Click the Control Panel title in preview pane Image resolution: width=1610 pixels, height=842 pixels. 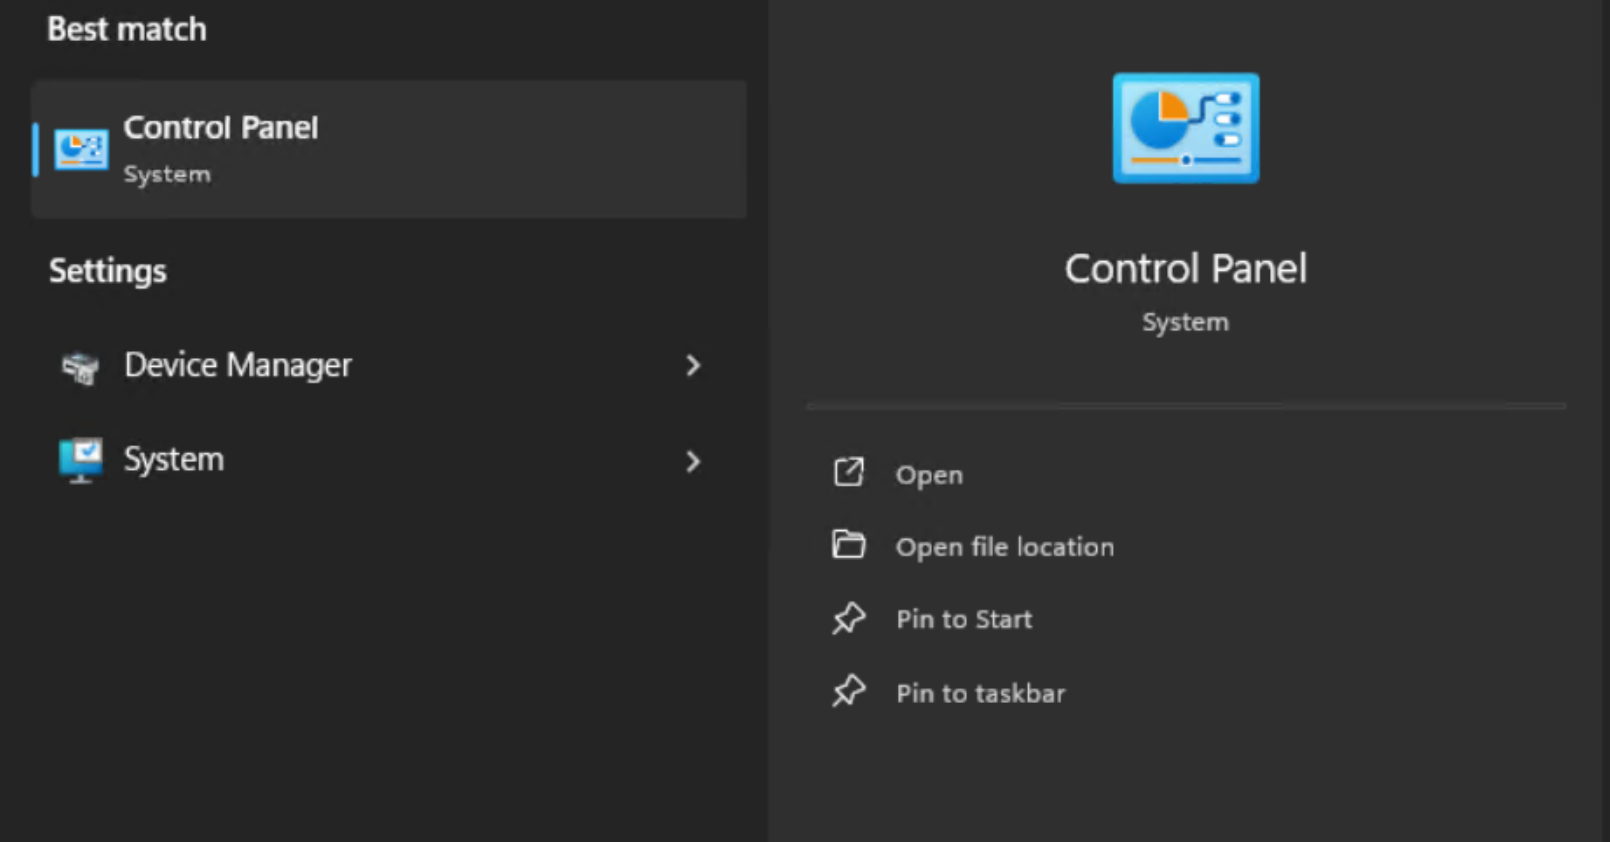point(1185,269)
